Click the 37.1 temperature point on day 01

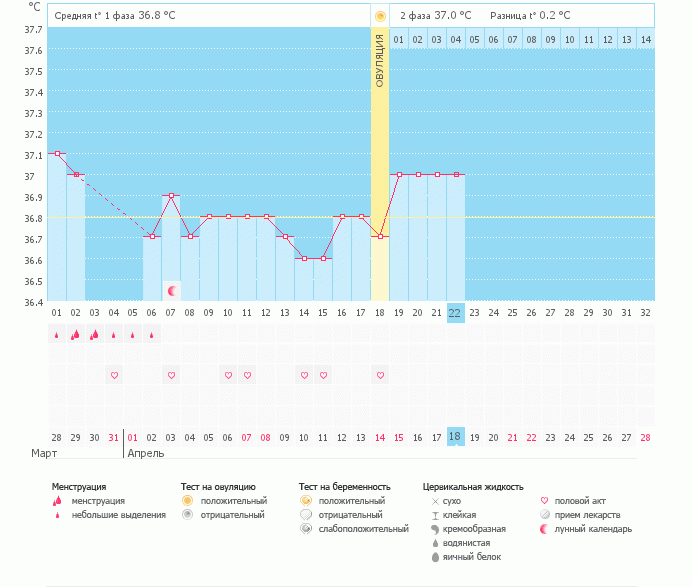click(57, 154)
